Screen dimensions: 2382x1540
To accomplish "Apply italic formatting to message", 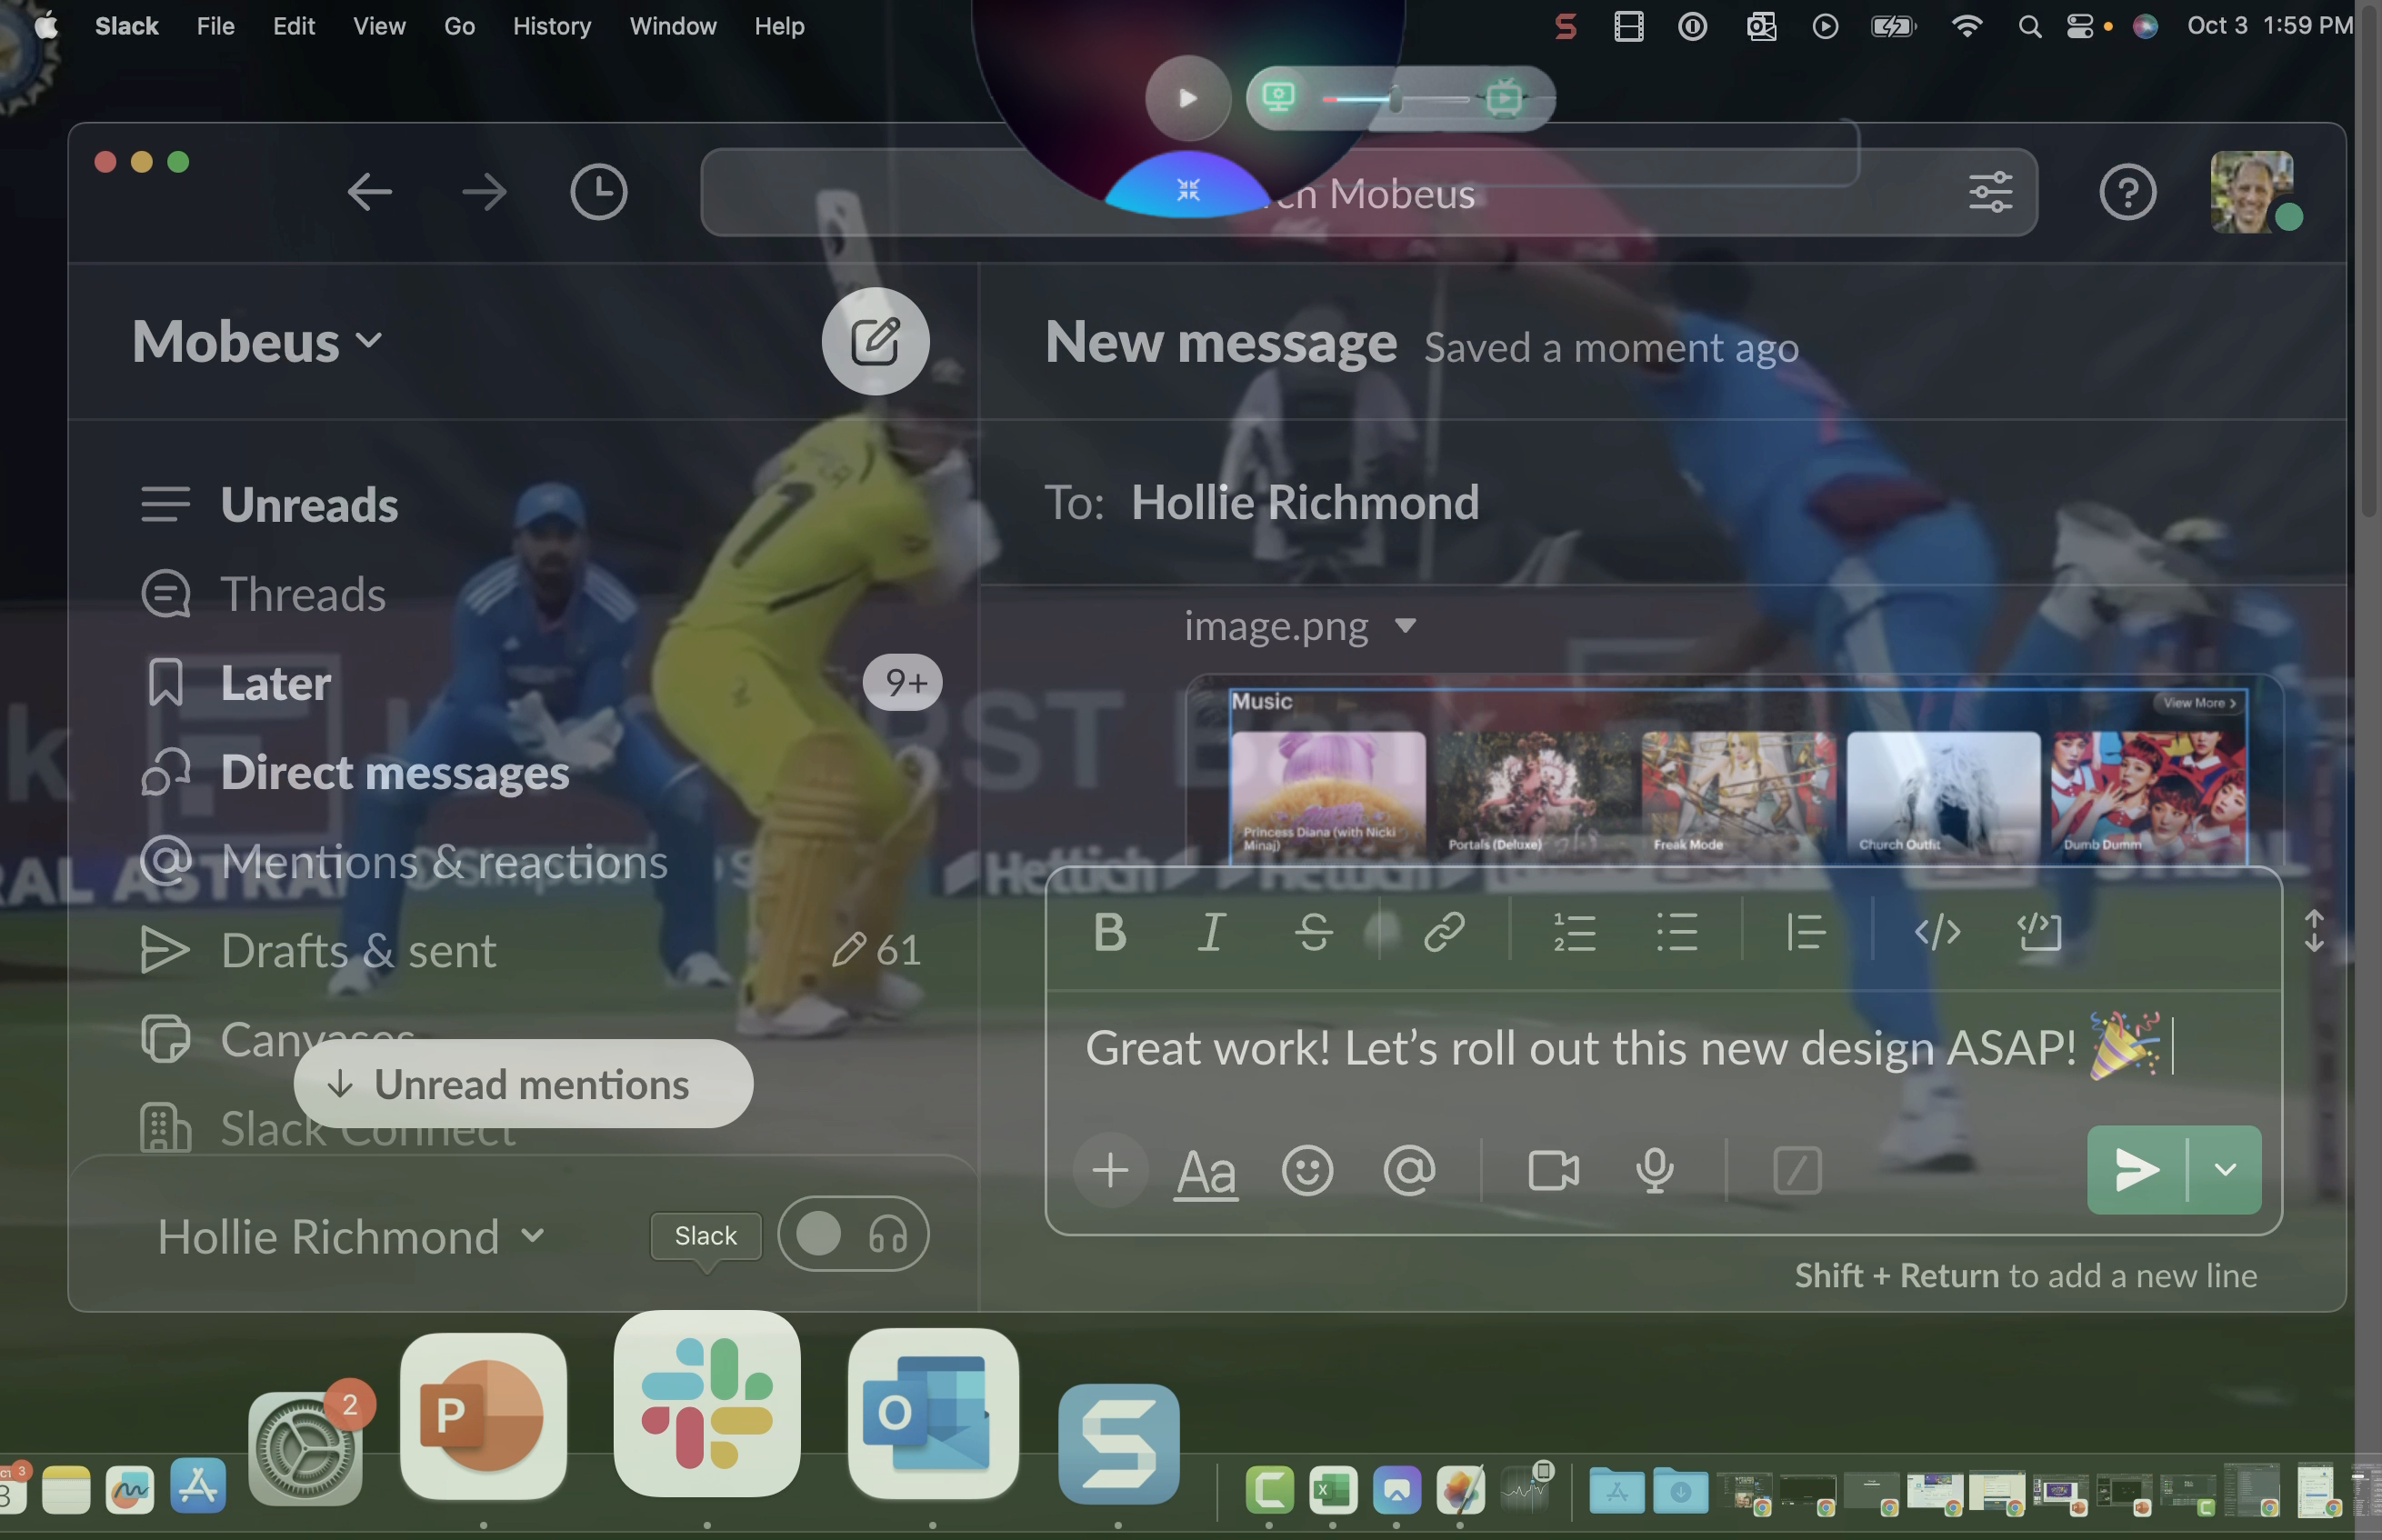I will pyautogui.click(x=1211, y=932).
